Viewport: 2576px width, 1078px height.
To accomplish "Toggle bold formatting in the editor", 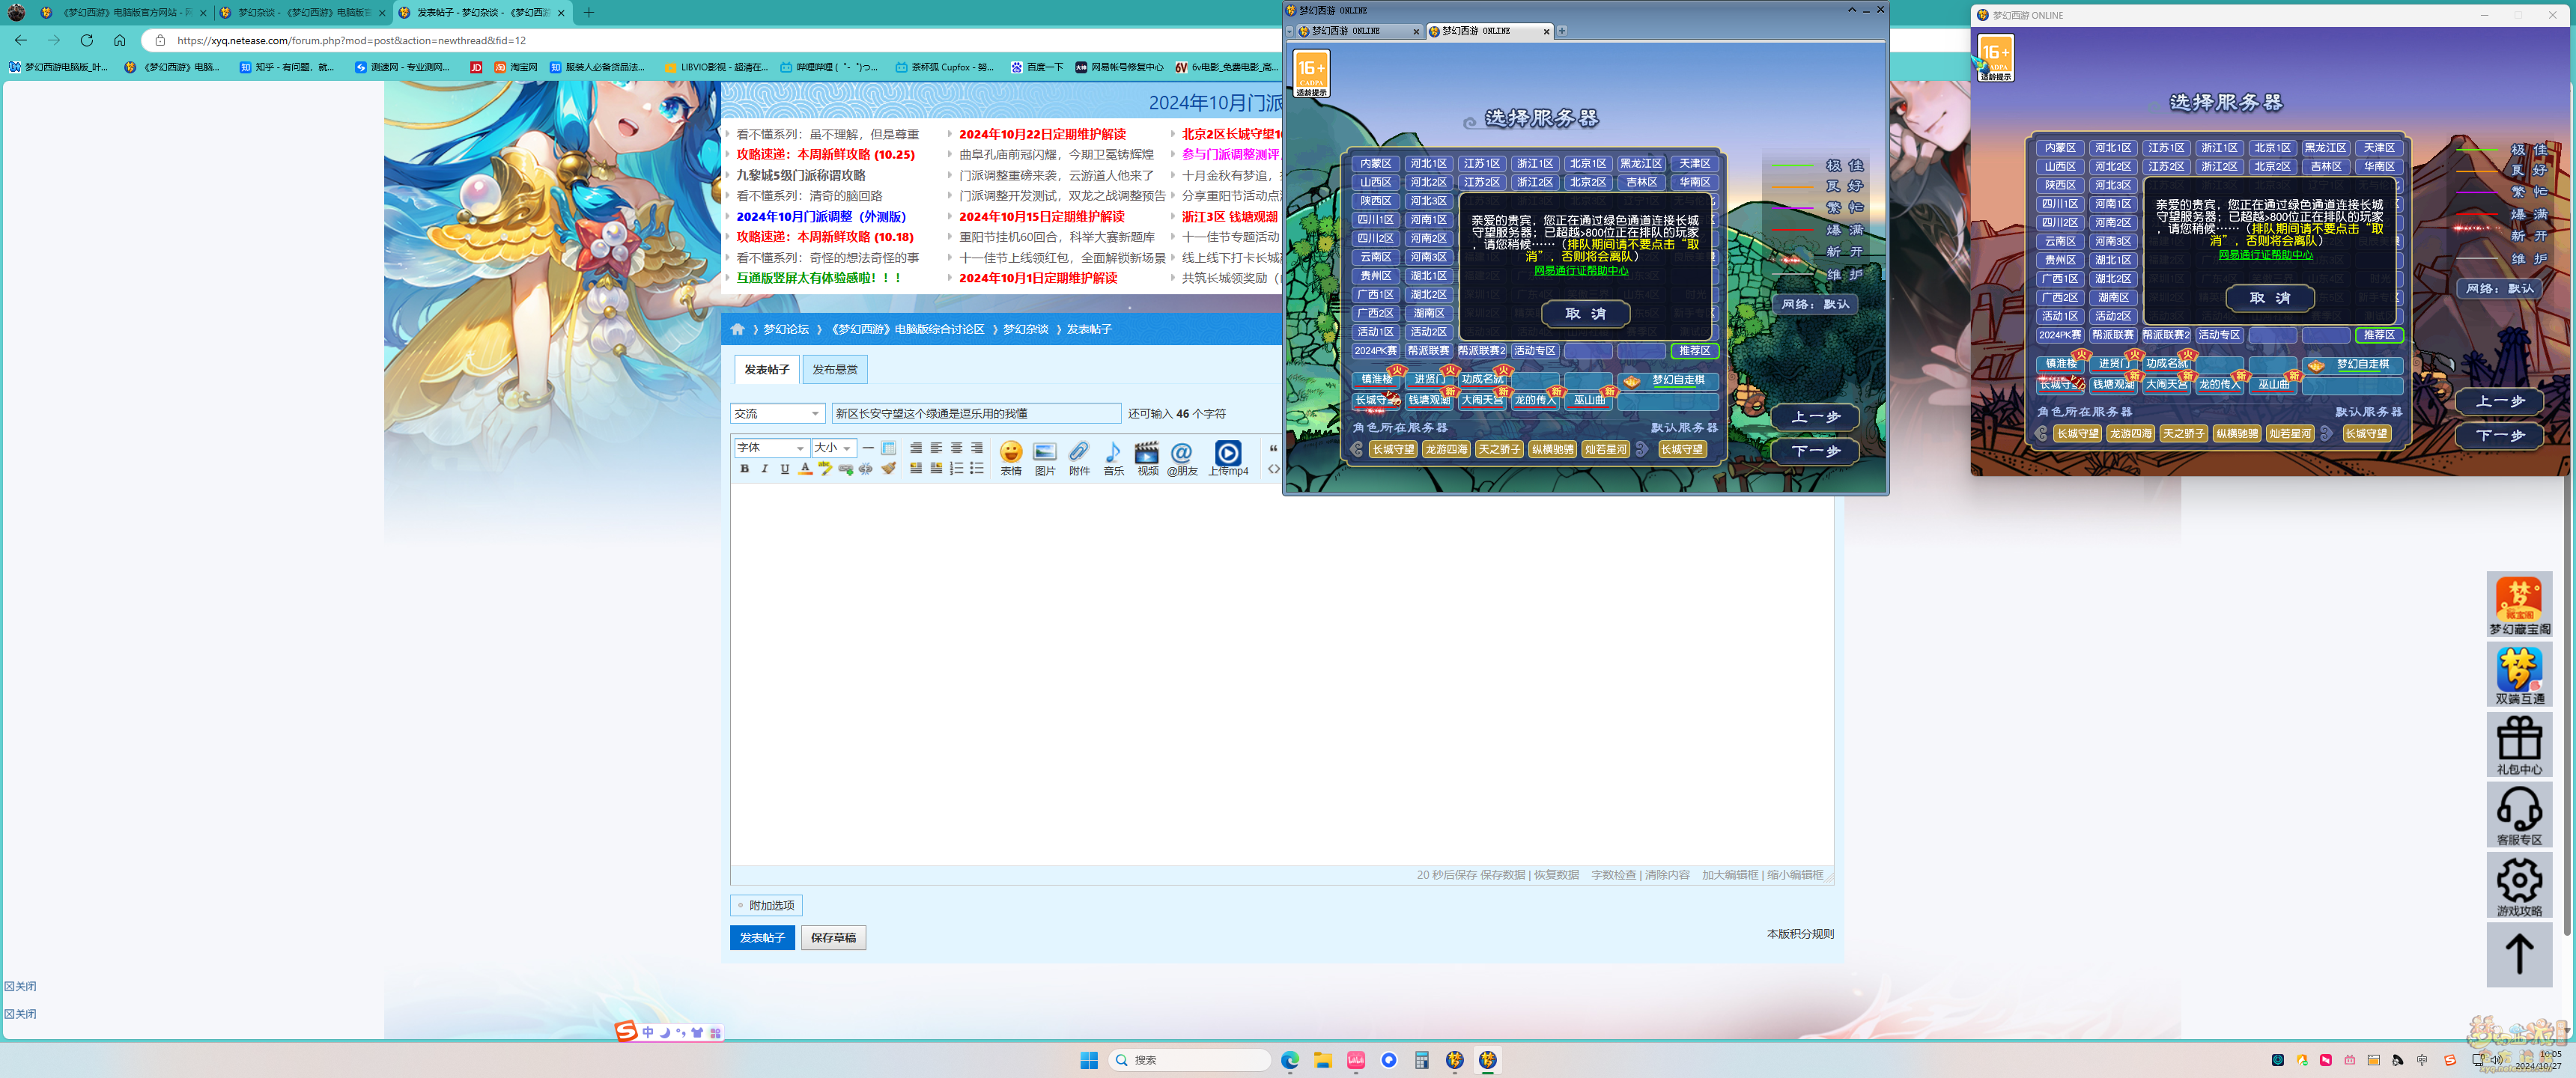I will coord(744,468).
